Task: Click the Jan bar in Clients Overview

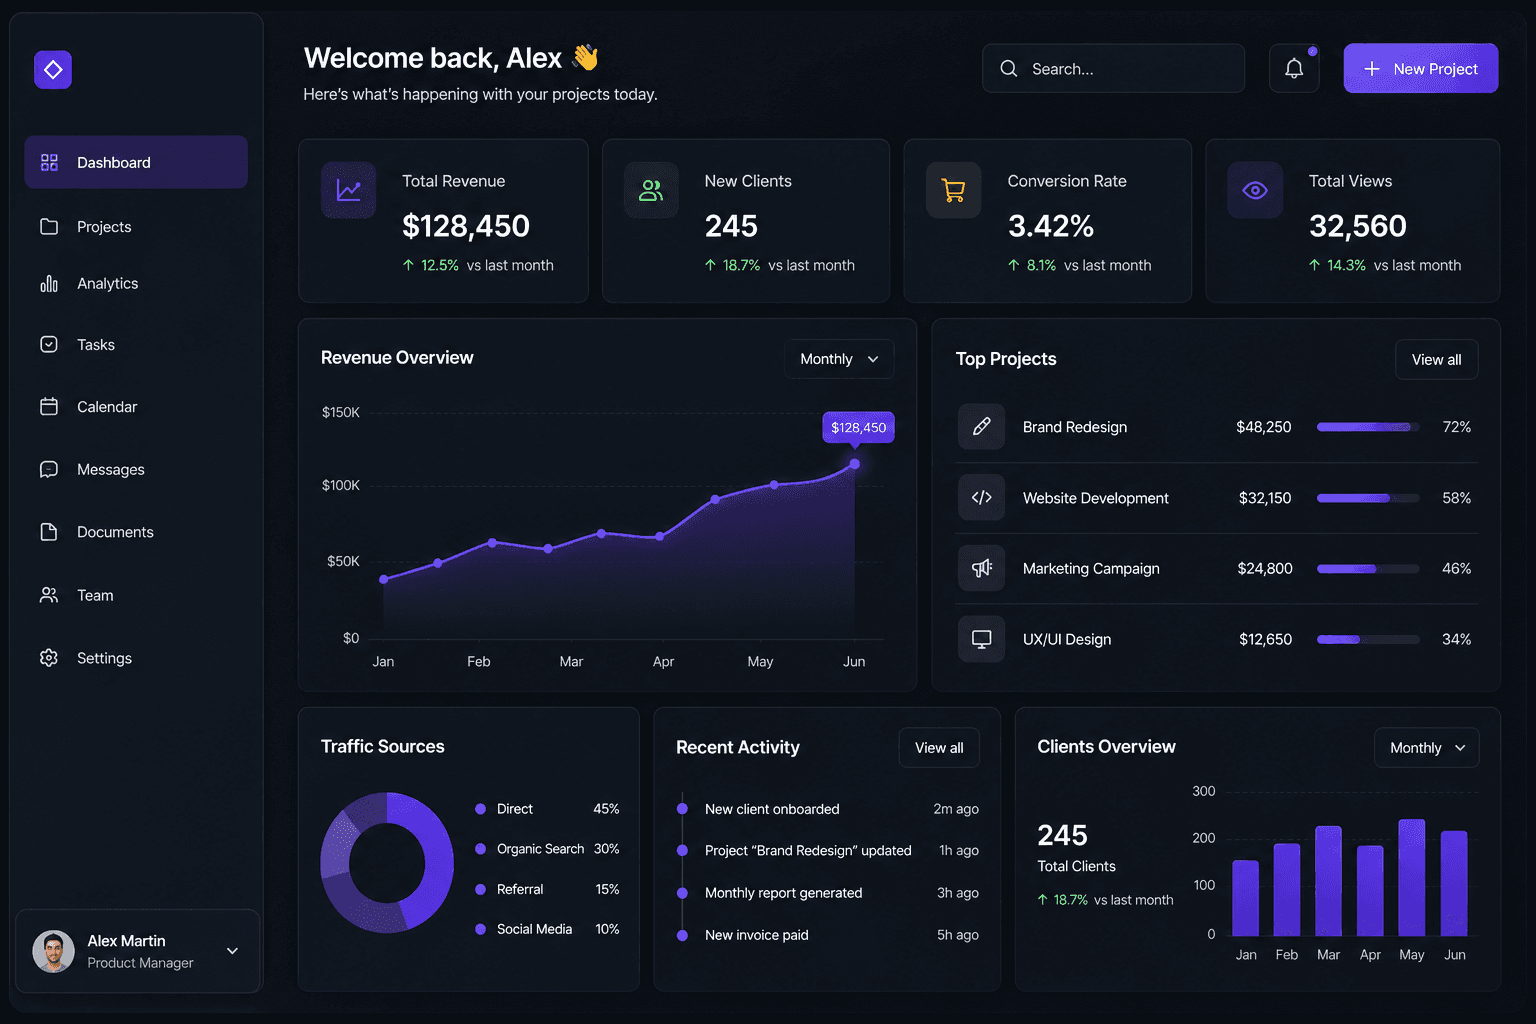Action: pyautogui.click(x=1246, y=898)
